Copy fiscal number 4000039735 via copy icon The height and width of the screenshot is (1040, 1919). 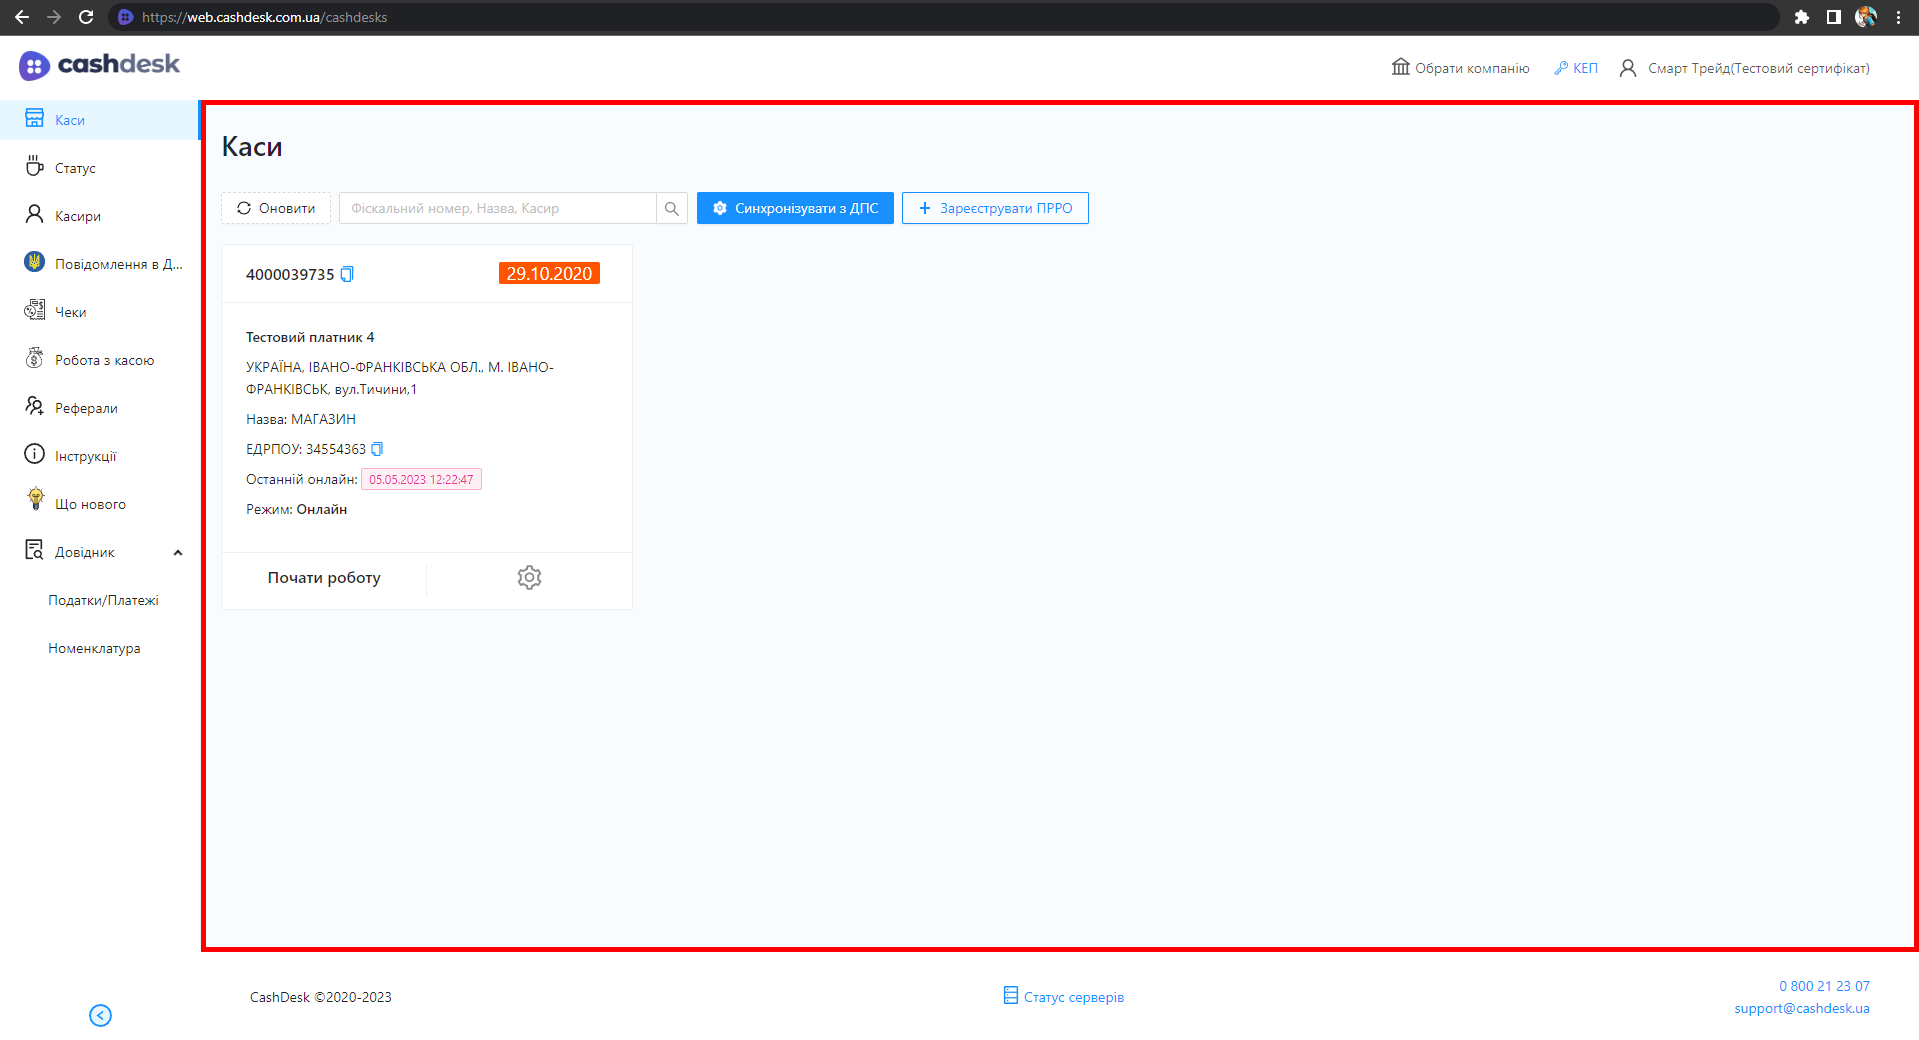tap(347, 274)
